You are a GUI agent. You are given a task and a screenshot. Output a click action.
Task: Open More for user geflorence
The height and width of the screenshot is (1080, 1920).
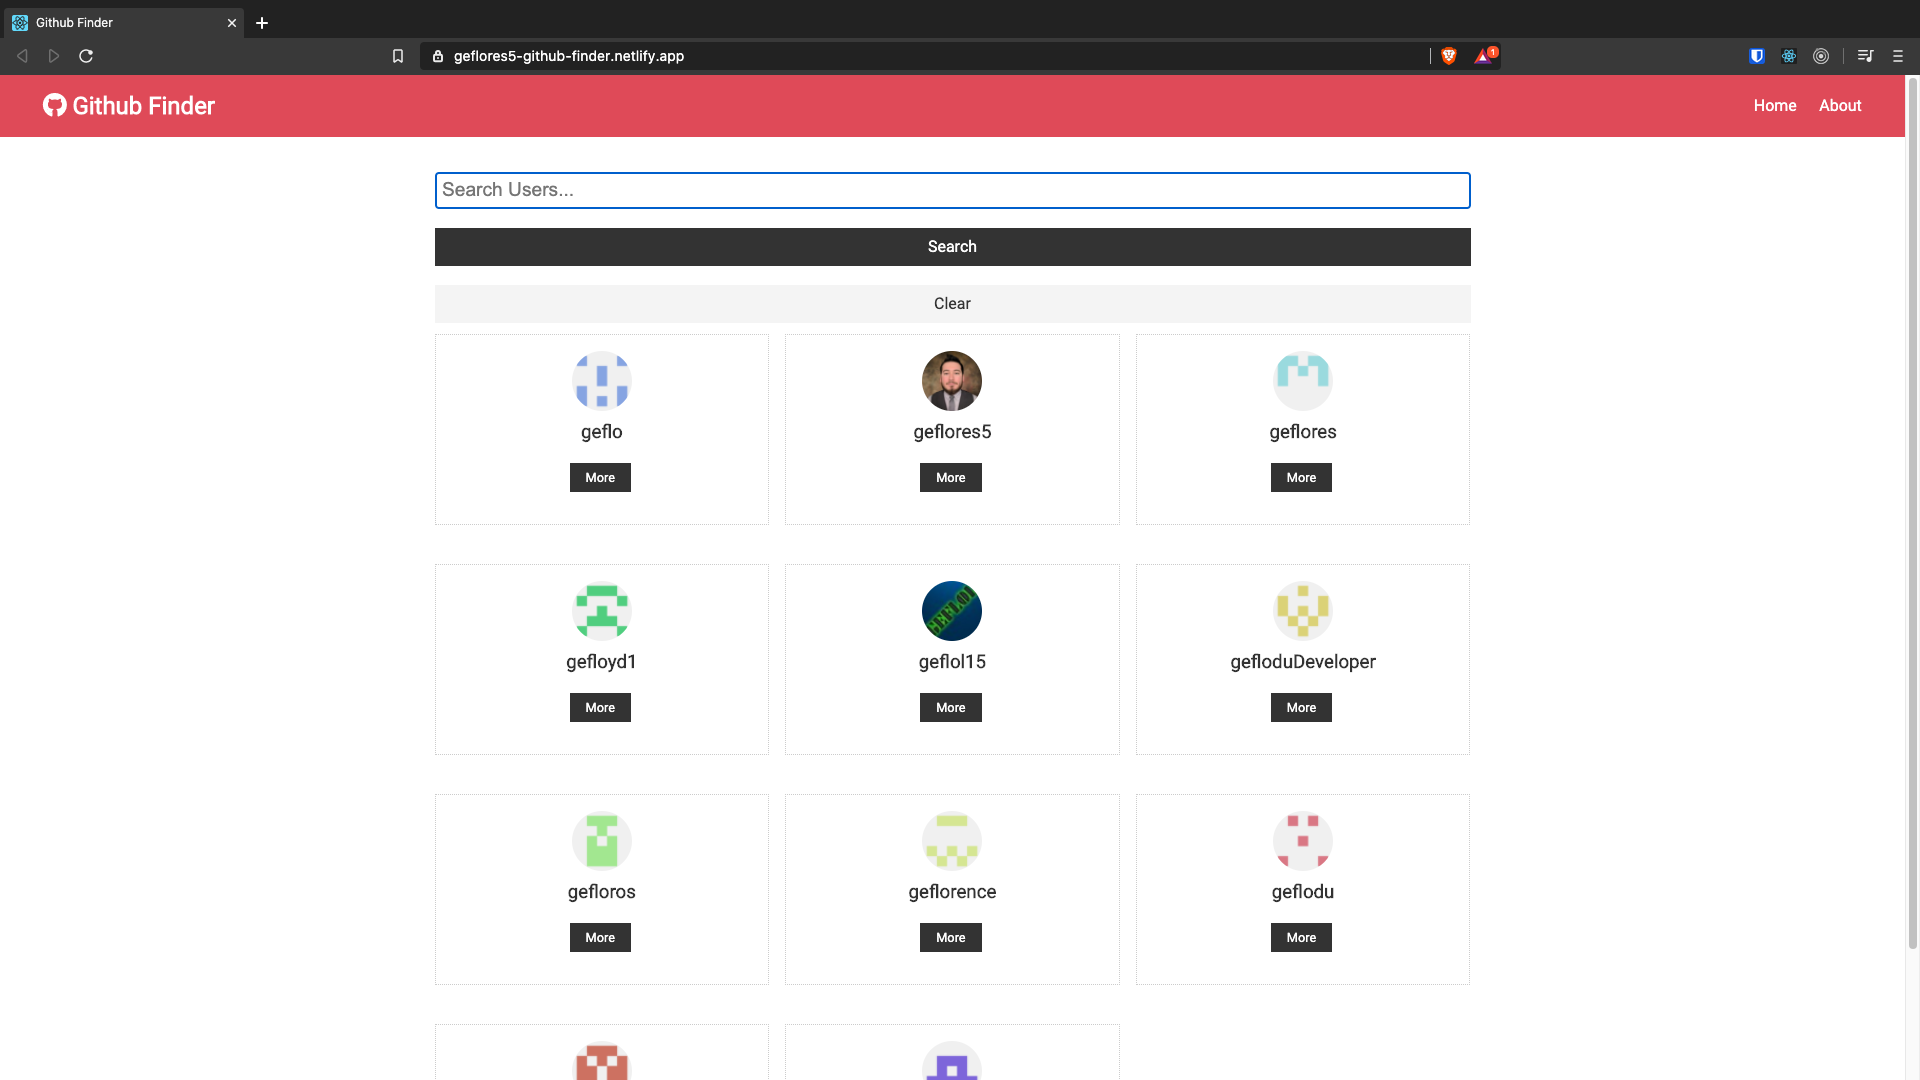(x=950, y=937)
